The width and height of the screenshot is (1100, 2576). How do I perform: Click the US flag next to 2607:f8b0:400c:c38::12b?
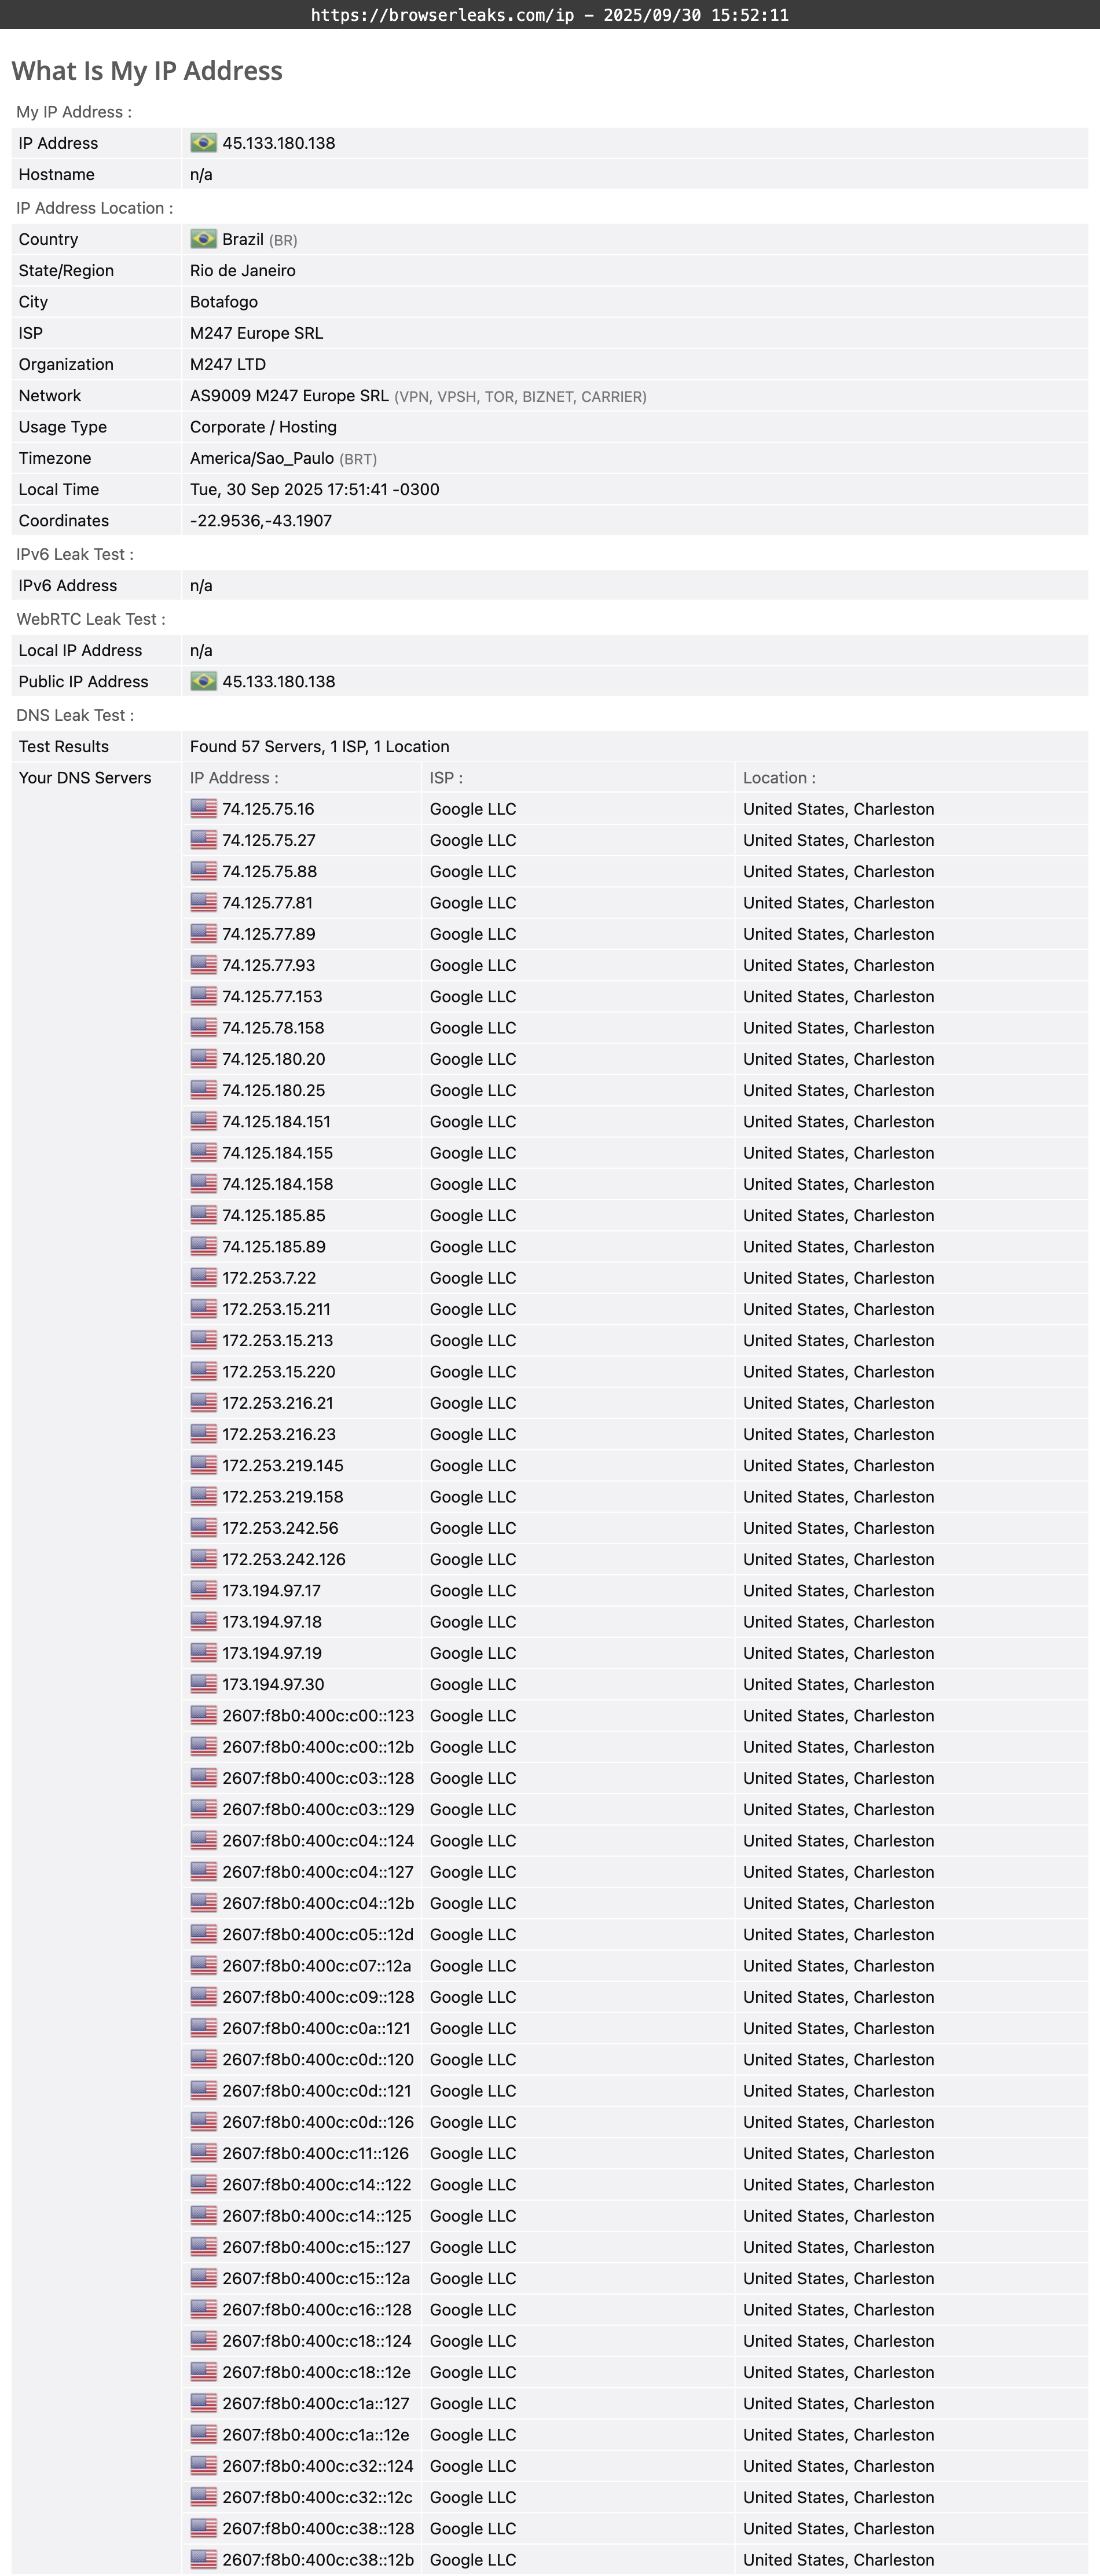tap(203, 2559)
